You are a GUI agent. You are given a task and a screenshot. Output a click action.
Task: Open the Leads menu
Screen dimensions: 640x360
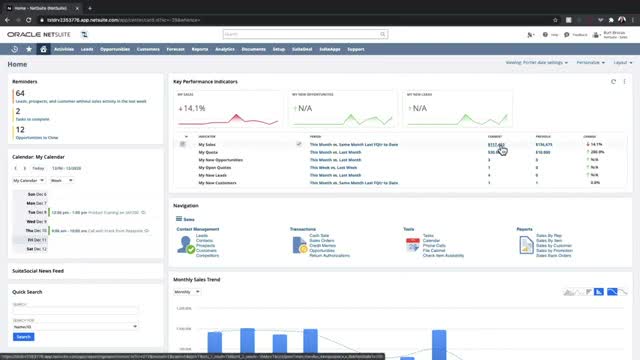pos(87,49)
